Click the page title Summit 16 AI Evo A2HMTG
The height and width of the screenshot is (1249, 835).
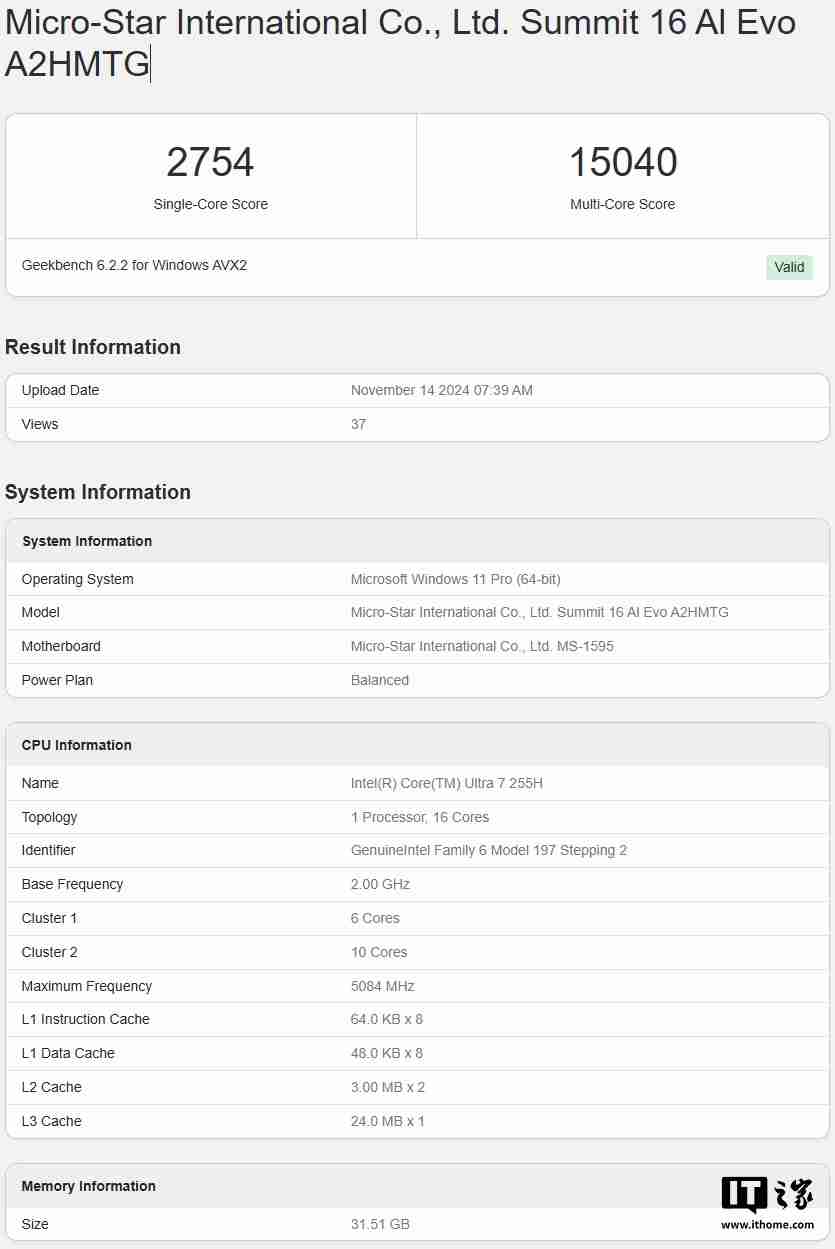click(400, 43)
